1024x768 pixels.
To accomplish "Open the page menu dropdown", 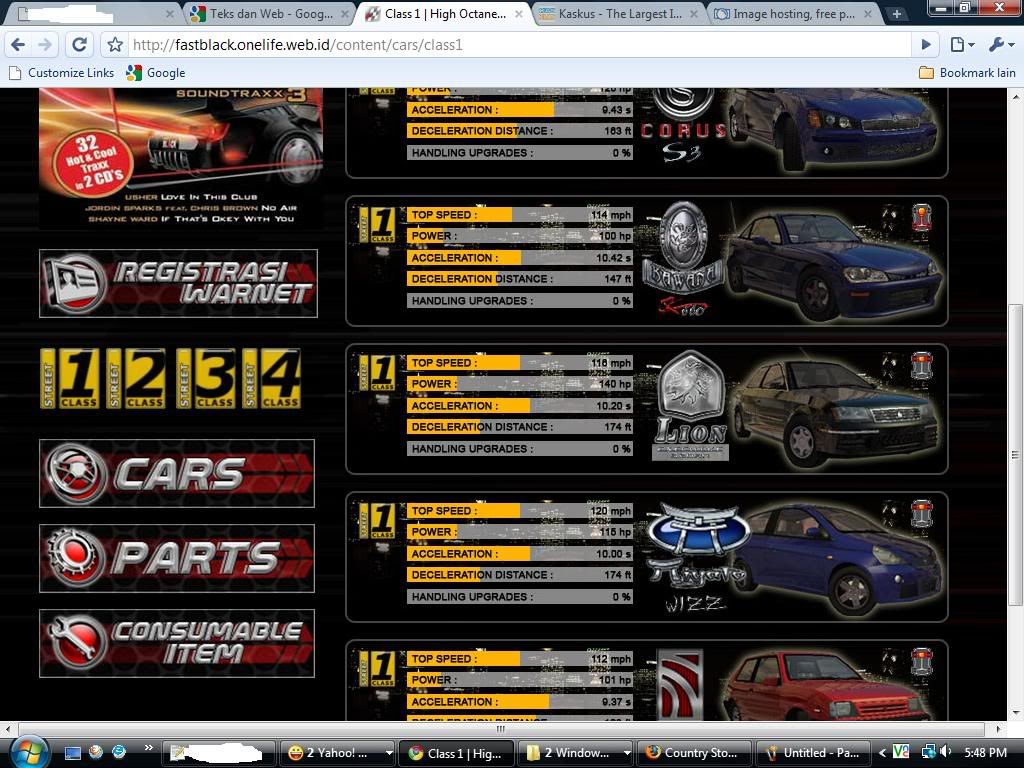I will coord(962,44).
